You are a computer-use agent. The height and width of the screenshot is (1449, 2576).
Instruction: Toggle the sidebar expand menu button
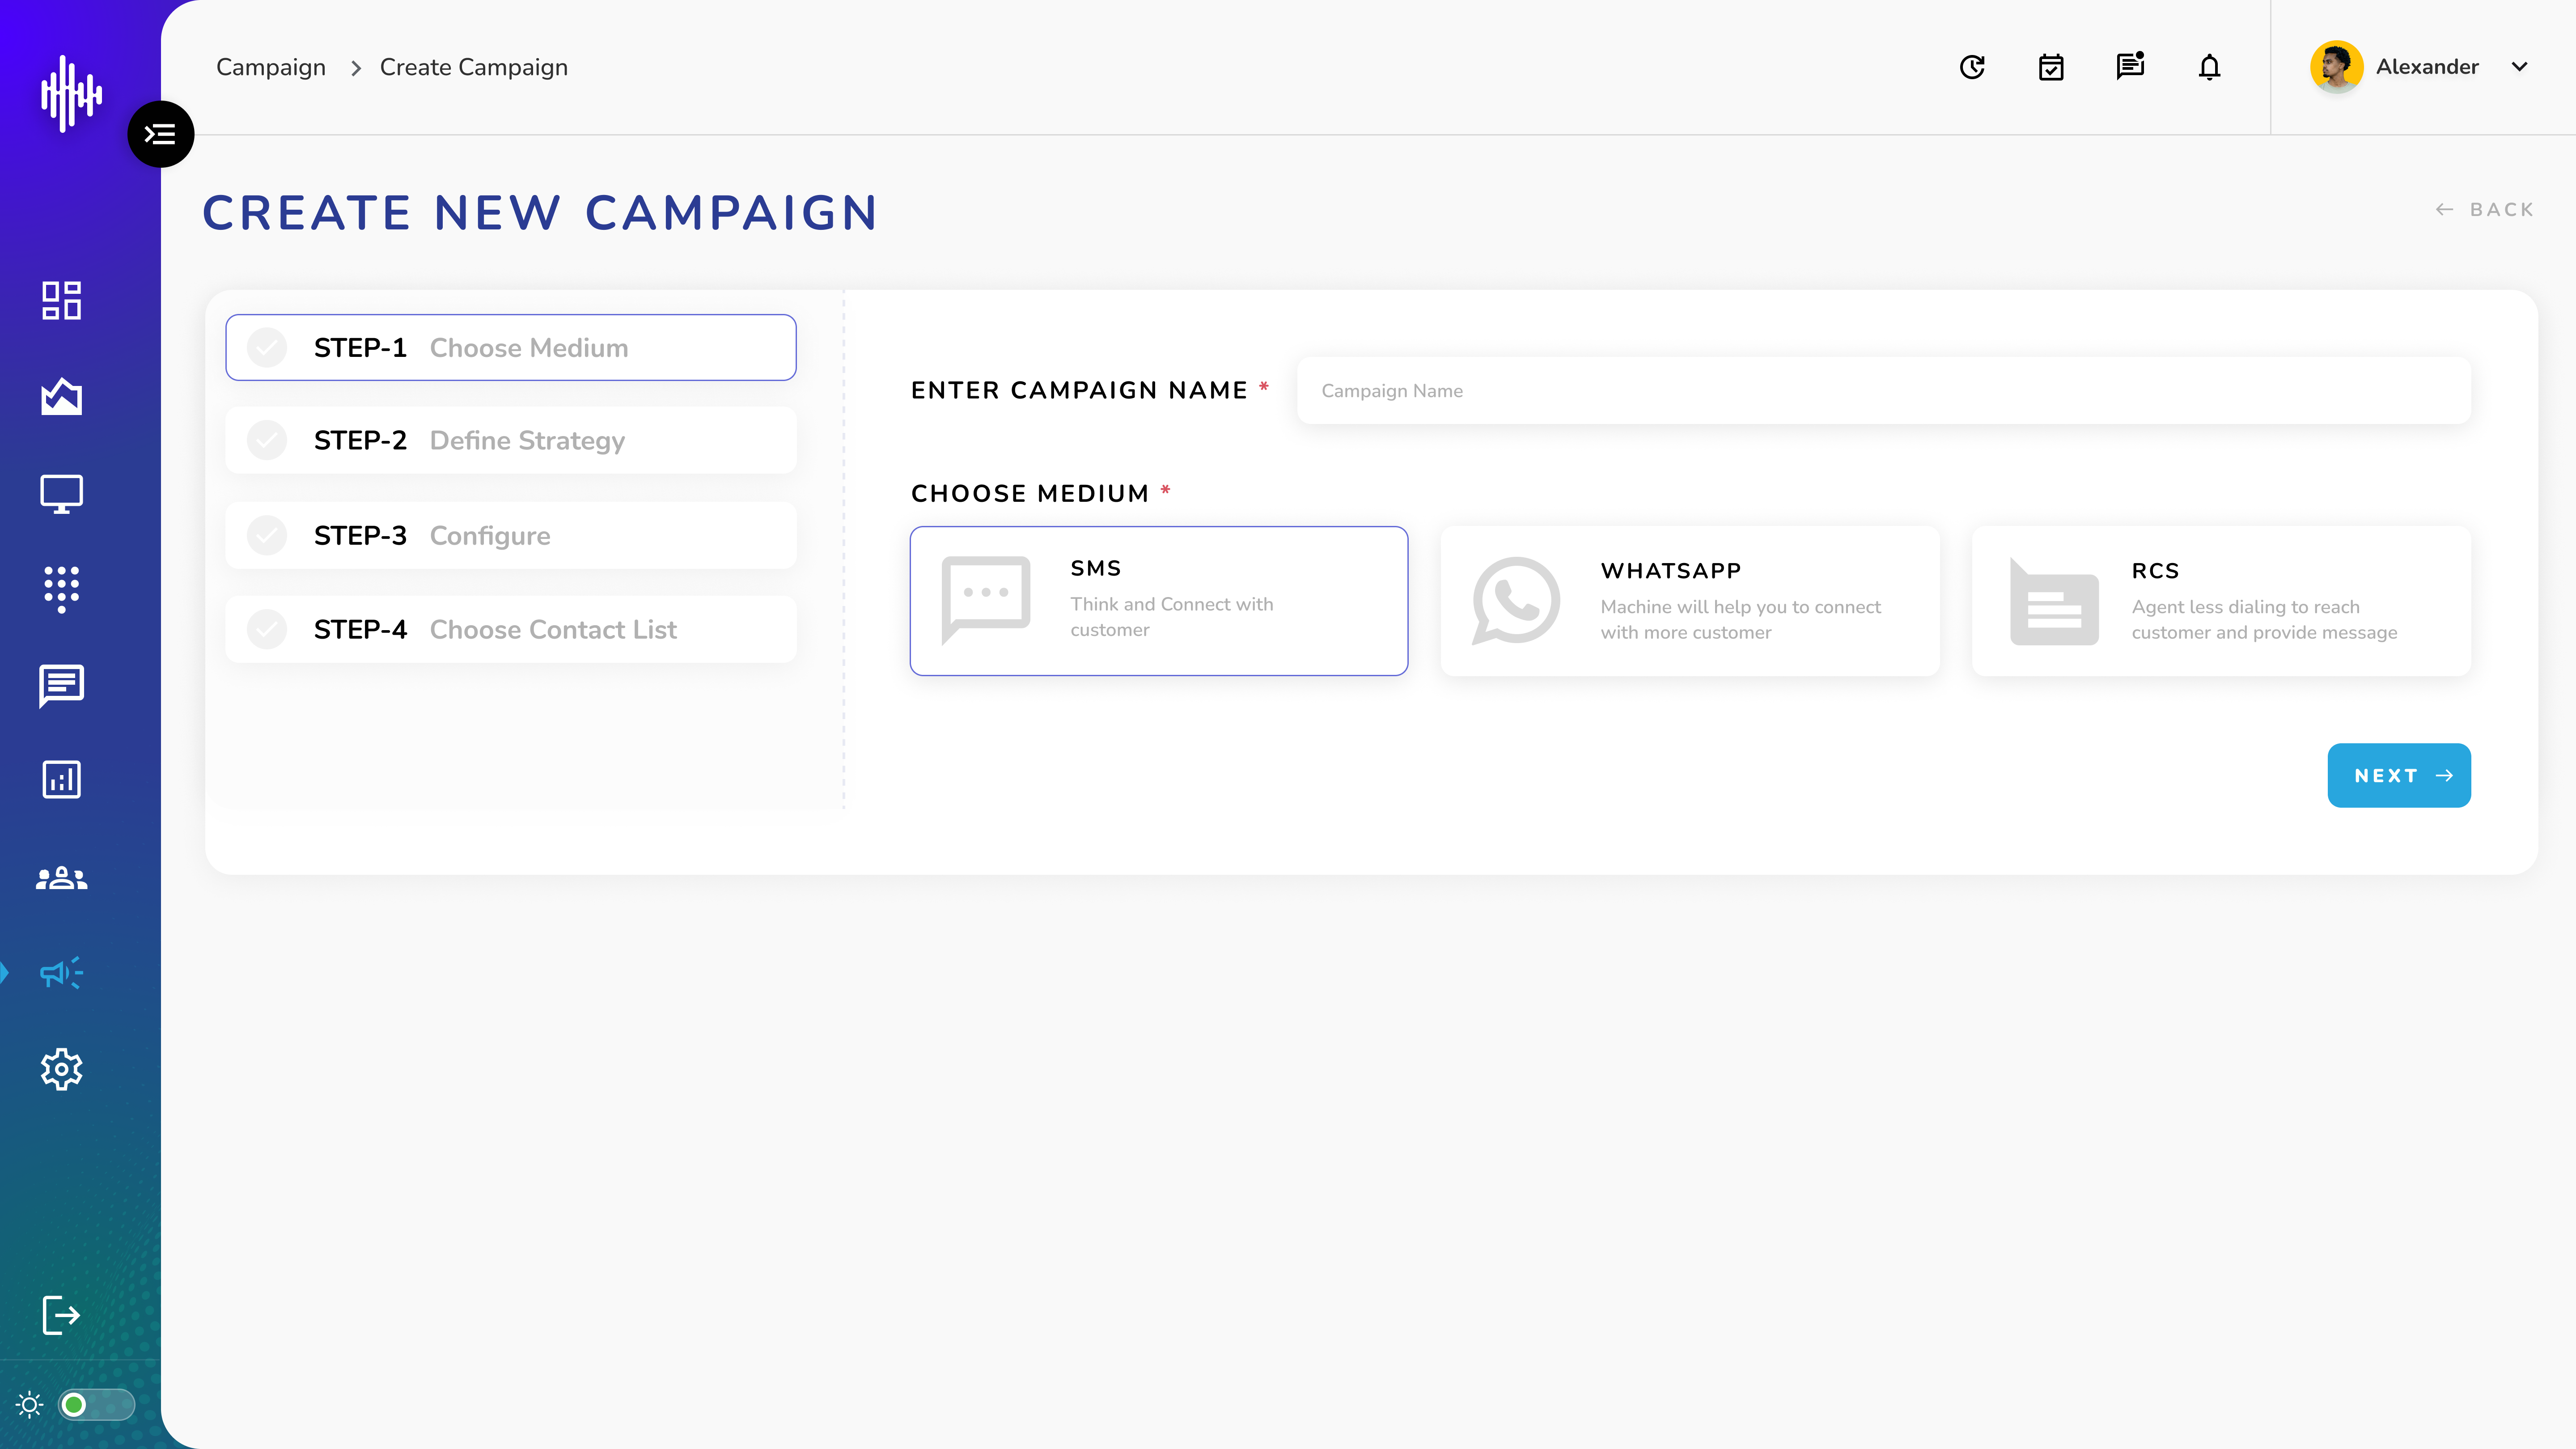pyautogui.click(x=160, y=134)
